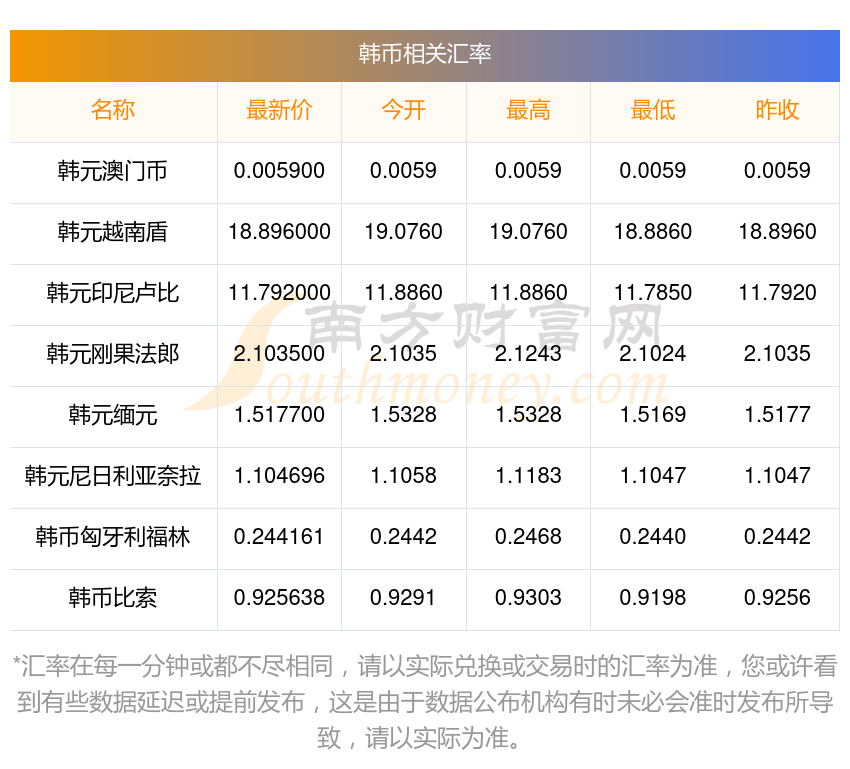
Task: Click the 韩币匈牙利福林 row name
Action: click(x=113, y=537)
